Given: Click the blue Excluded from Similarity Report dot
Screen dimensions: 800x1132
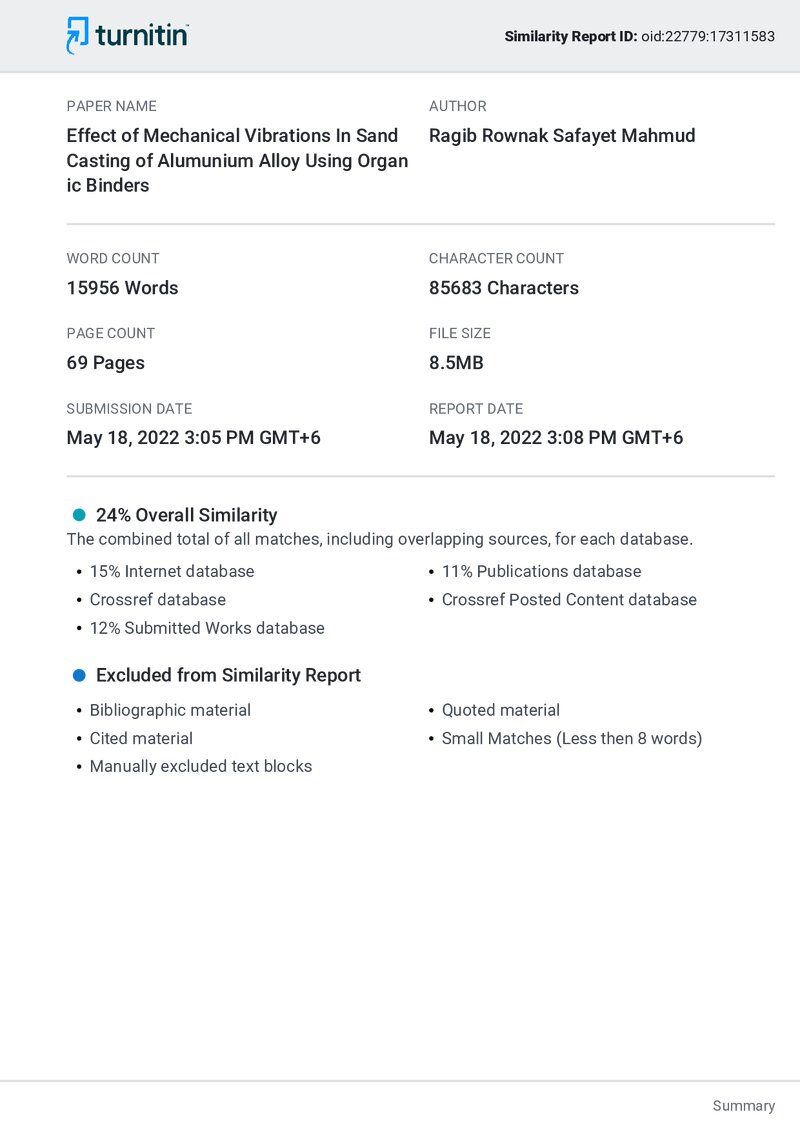Looking at the screenshot, I should (79, 675).
